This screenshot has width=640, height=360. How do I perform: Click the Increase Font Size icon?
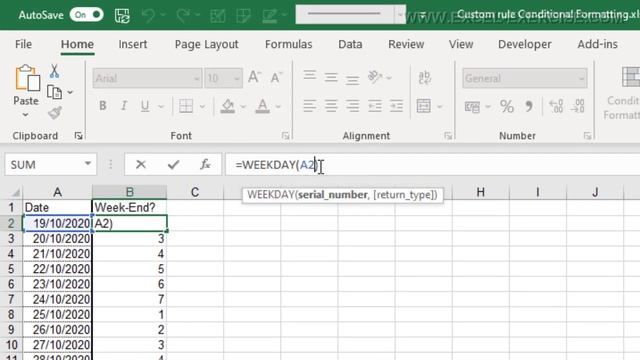click(x=254, y=77)
